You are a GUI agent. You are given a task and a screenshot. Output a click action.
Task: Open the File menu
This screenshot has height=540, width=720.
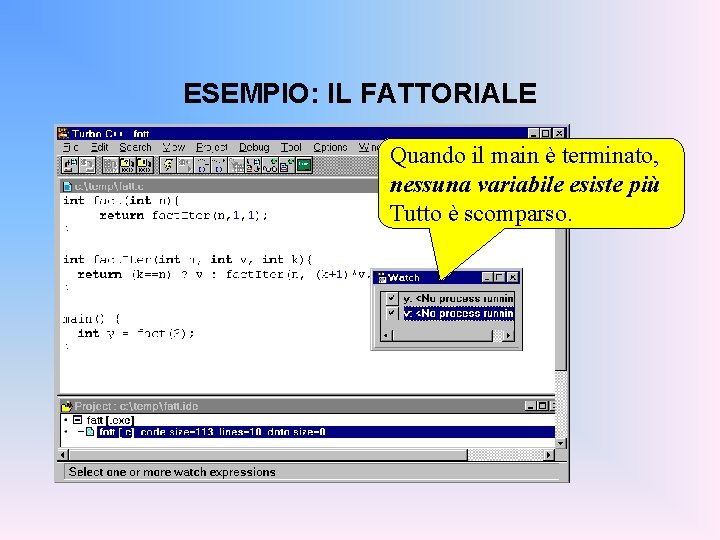pos(71,147)
